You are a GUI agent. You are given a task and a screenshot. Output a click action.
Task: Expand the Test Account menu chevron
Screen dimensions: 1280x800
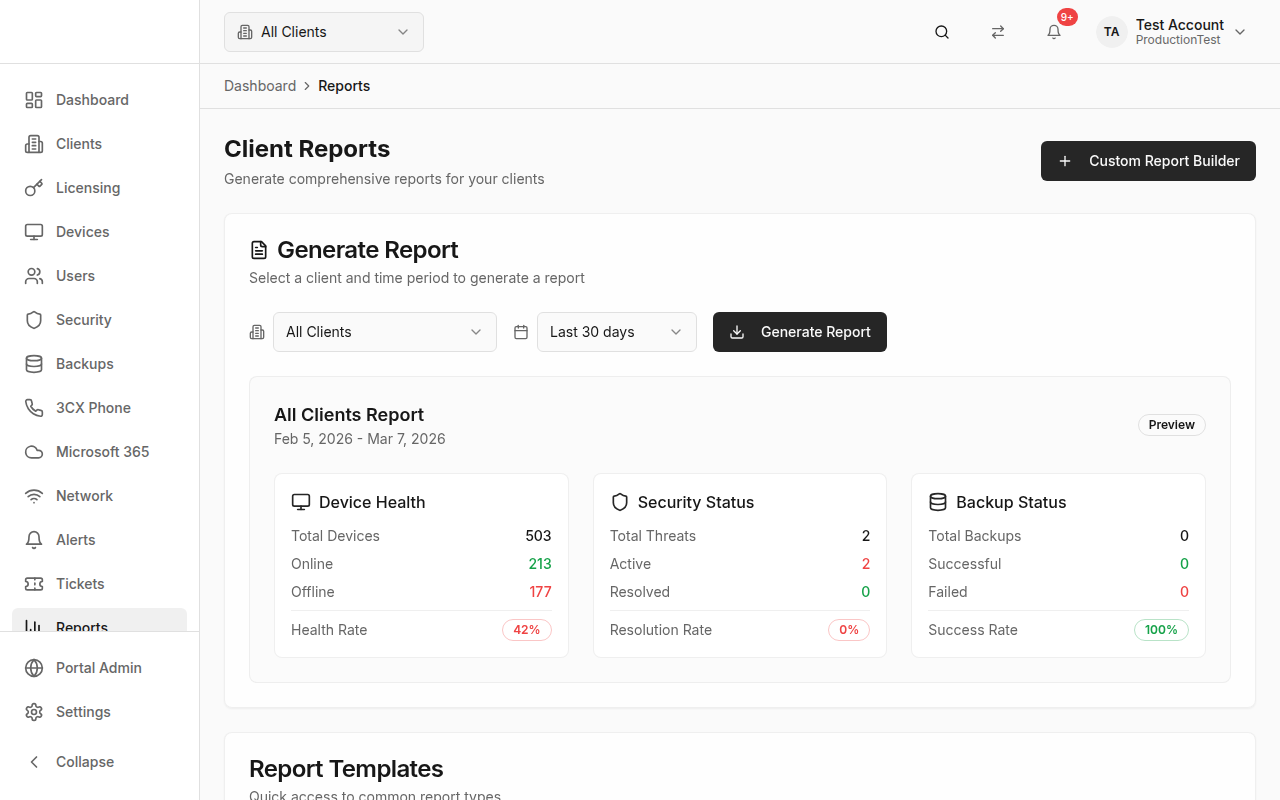click(1240, 32)
